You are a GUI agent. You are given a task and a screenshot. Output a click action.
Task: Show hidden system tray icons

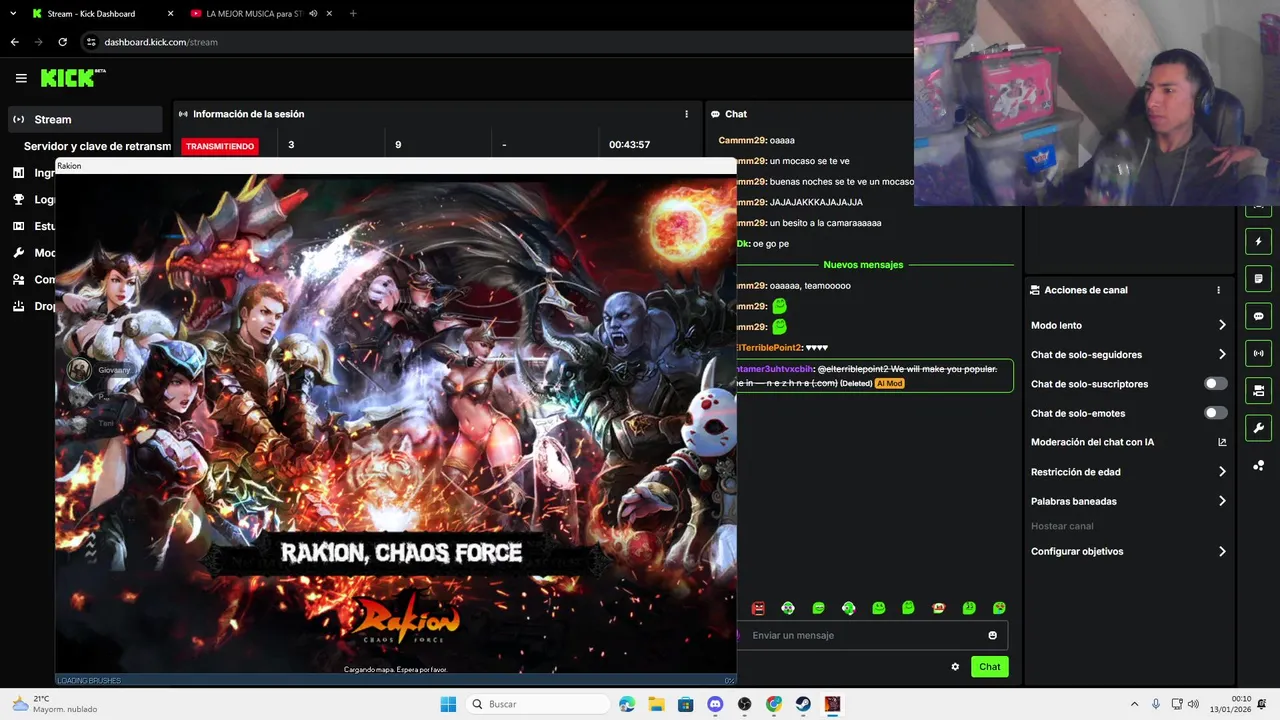pos(1134,704)
